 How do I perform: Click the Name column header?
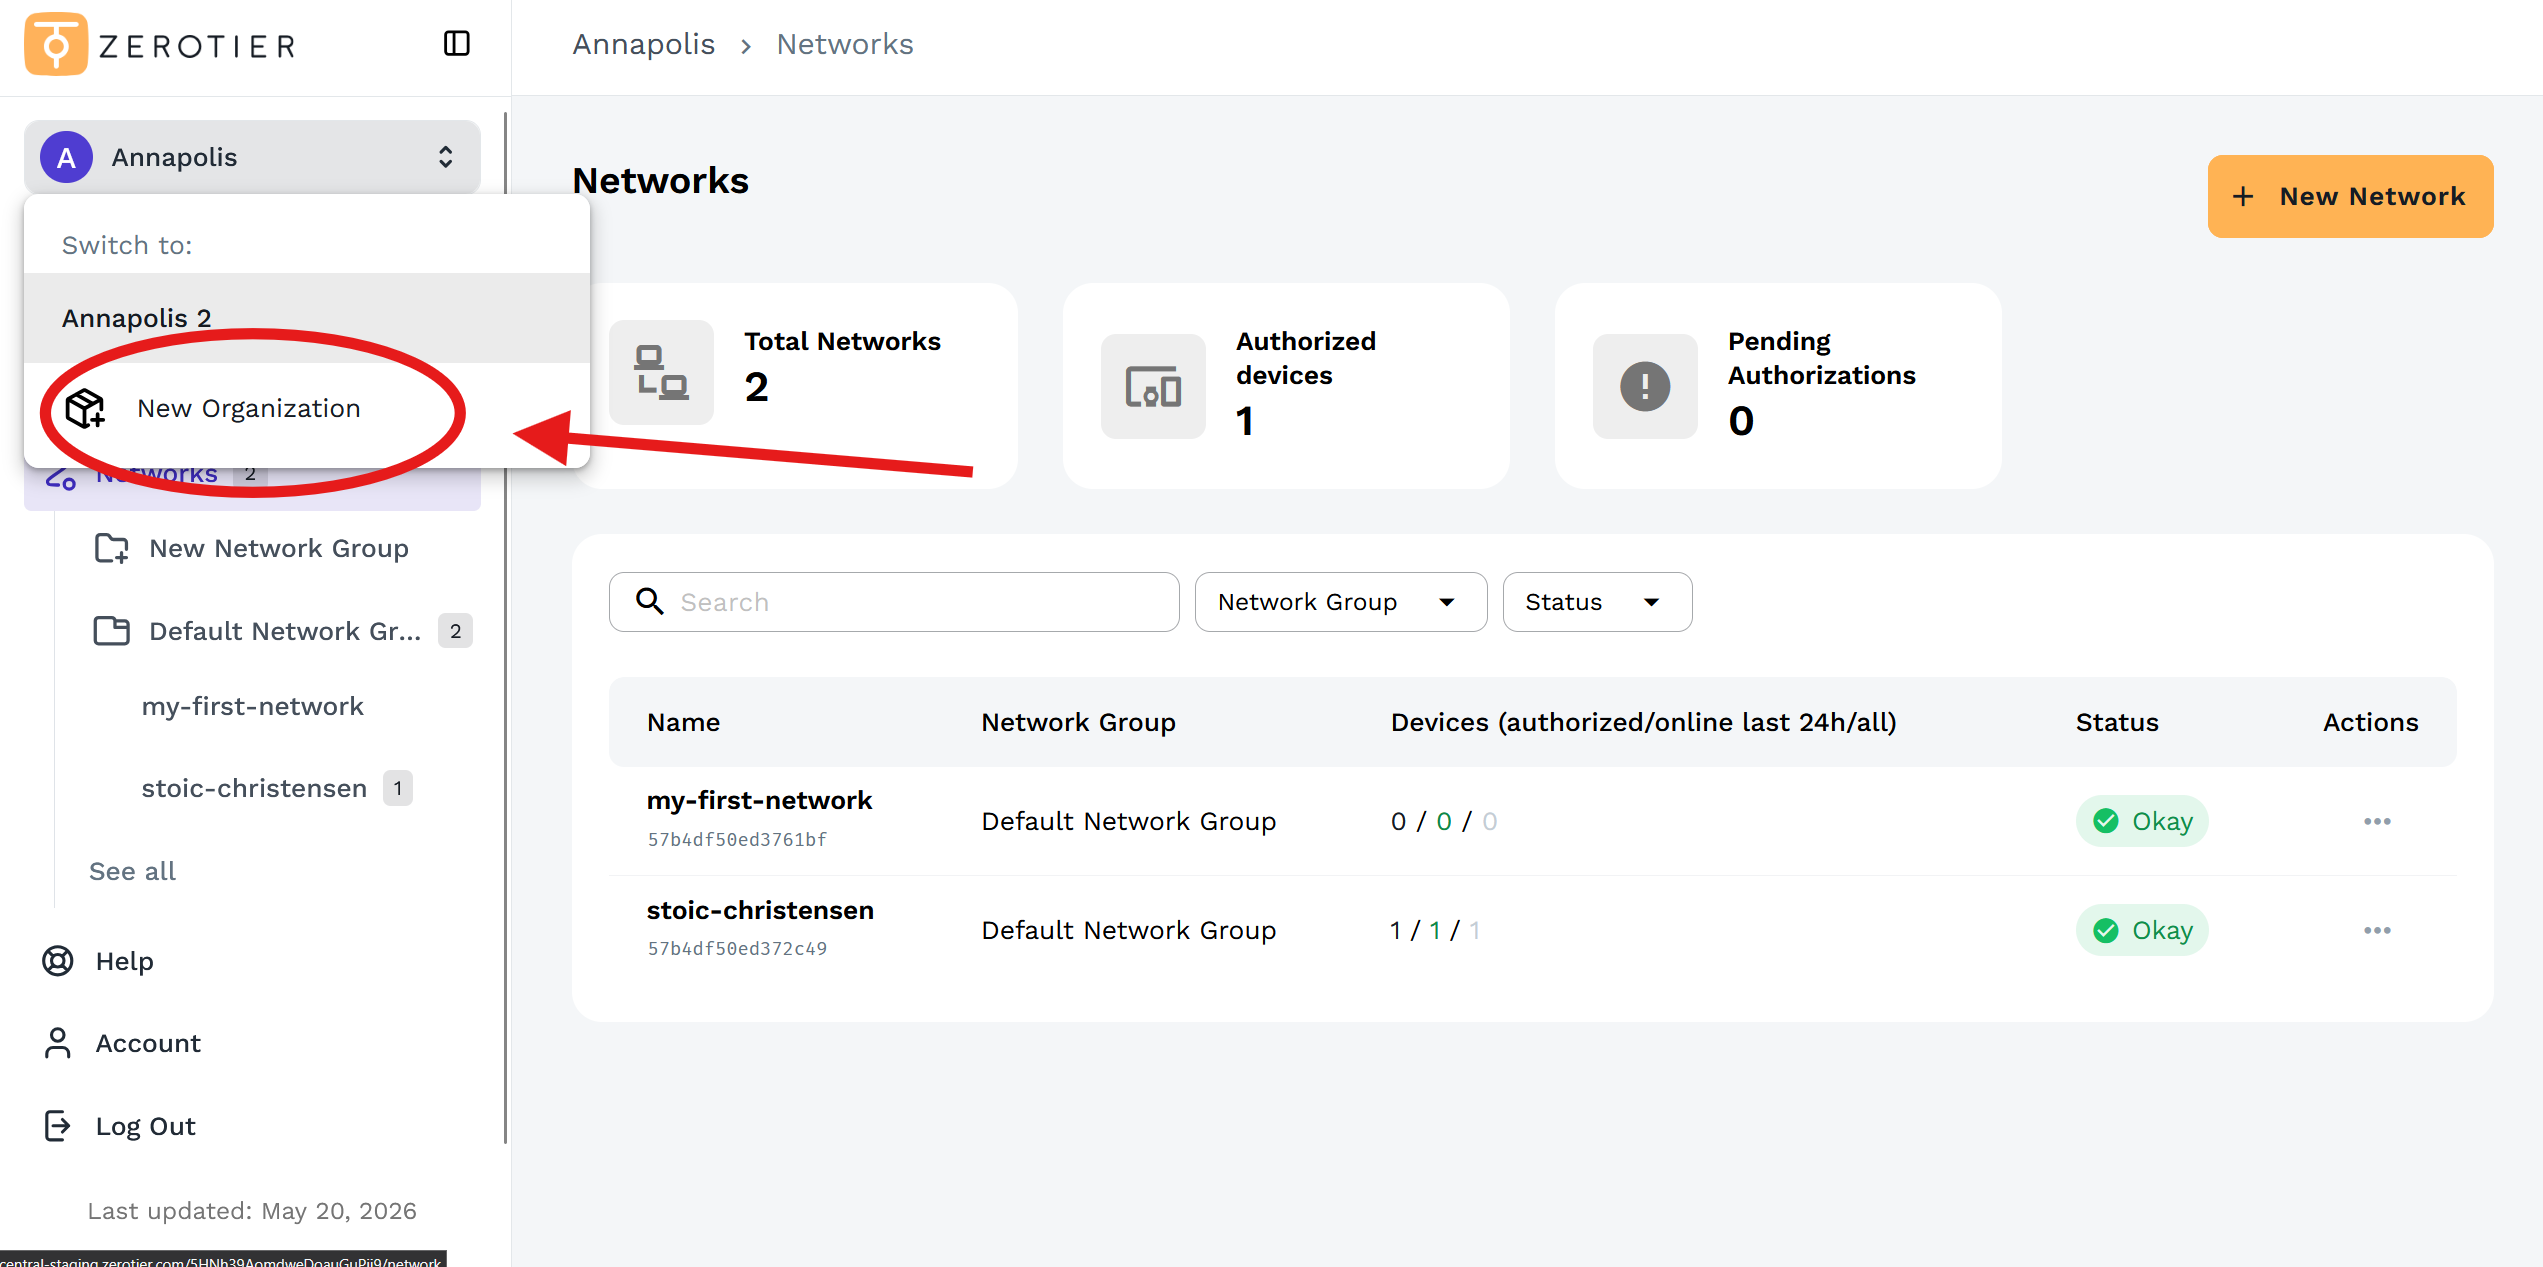tap(683, 722)
